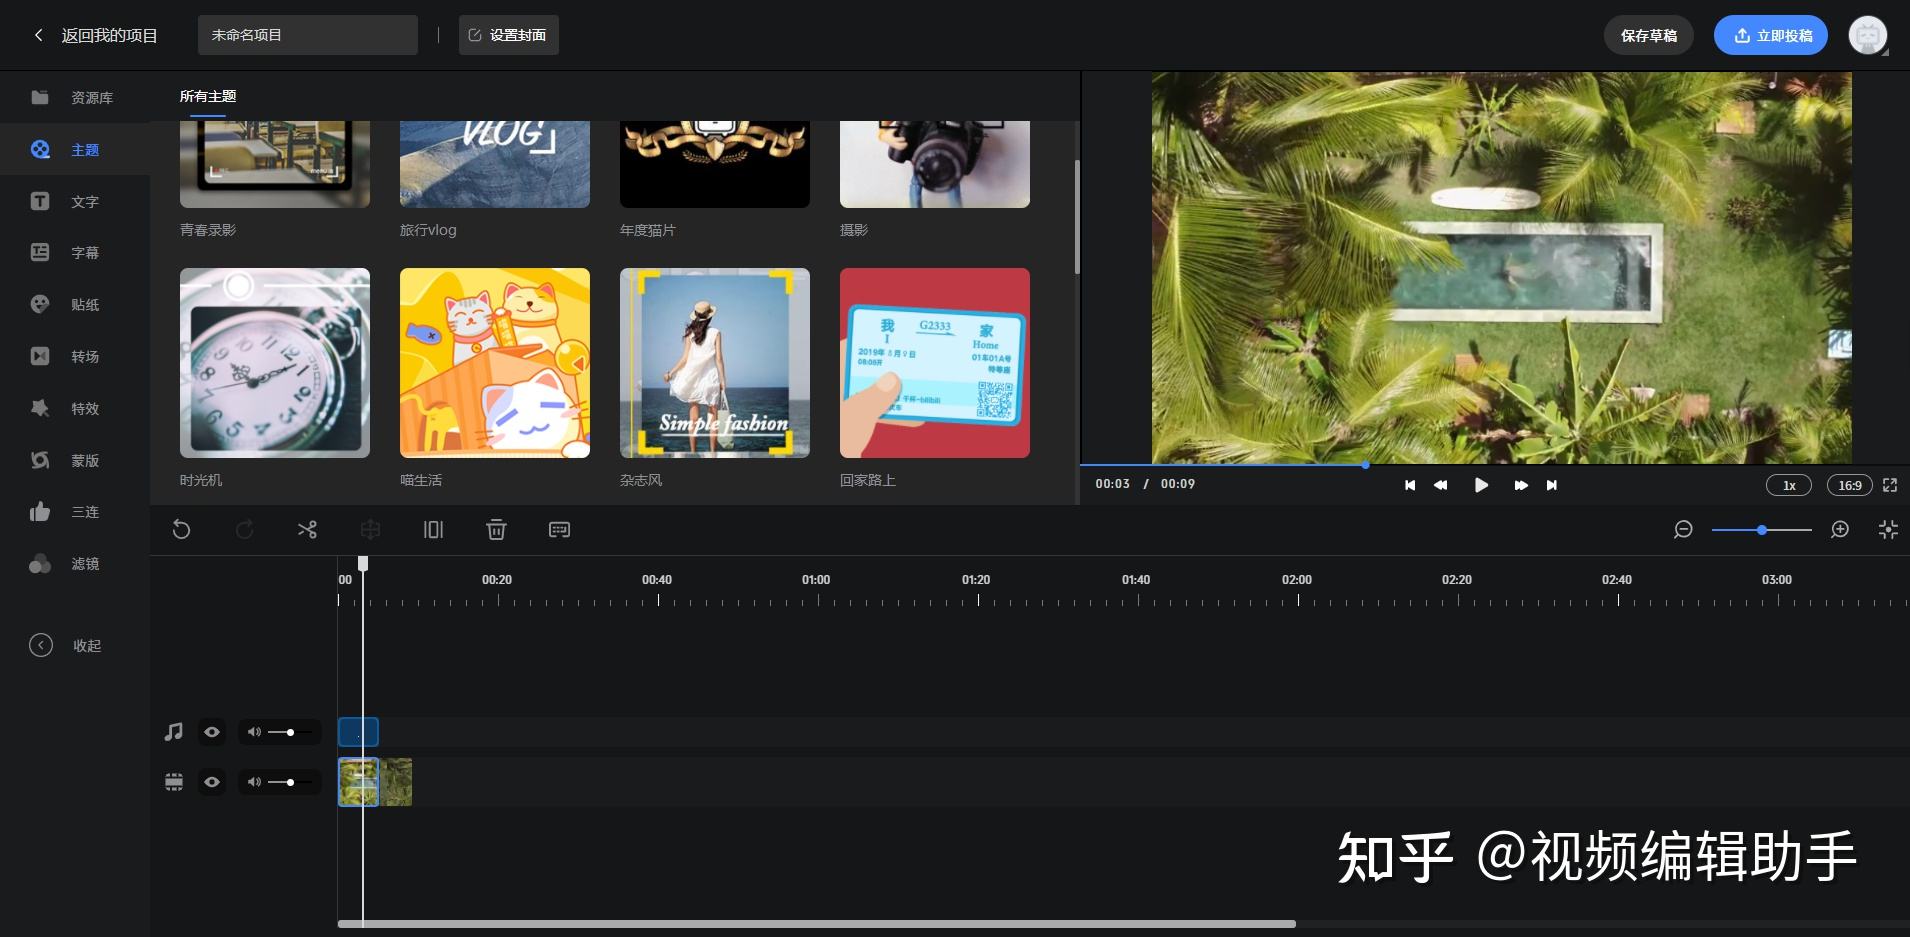Play the preview video

1481,485
